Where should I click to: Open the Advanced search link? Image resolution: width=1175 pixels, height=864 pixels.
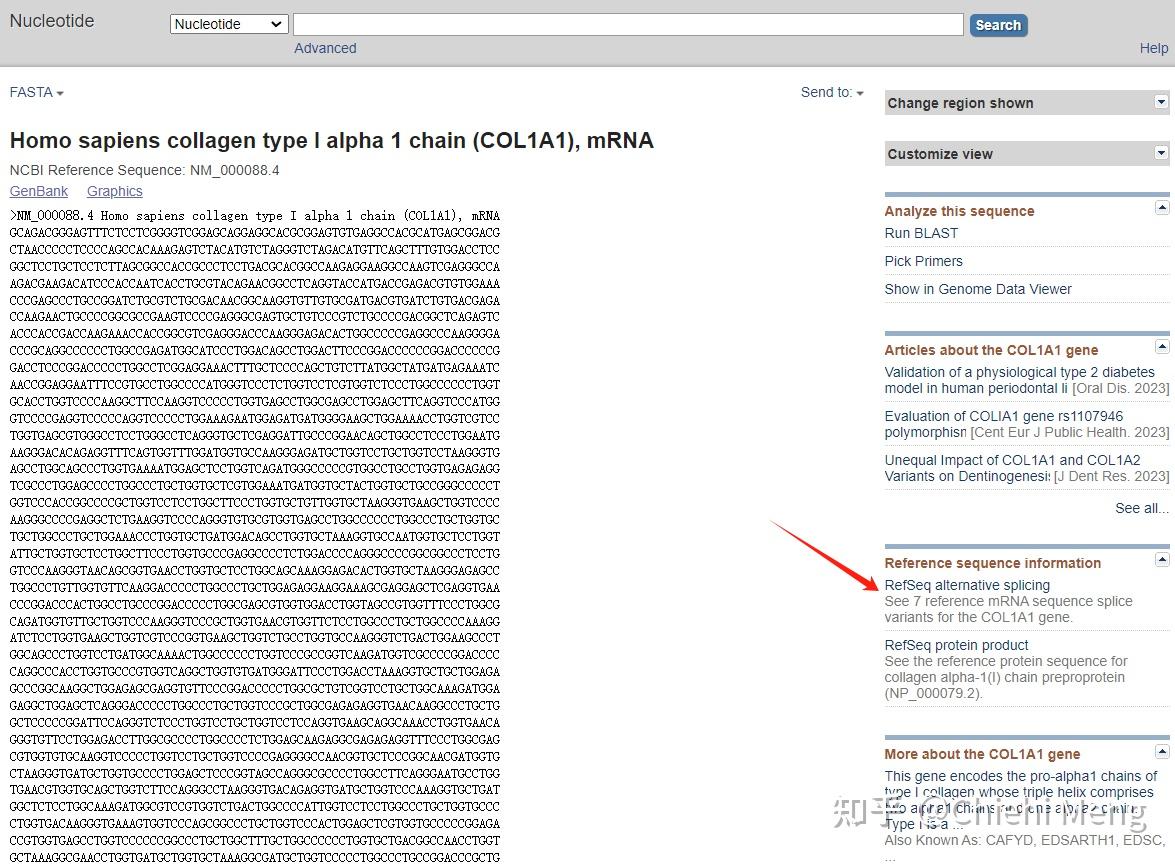(325, 48)
